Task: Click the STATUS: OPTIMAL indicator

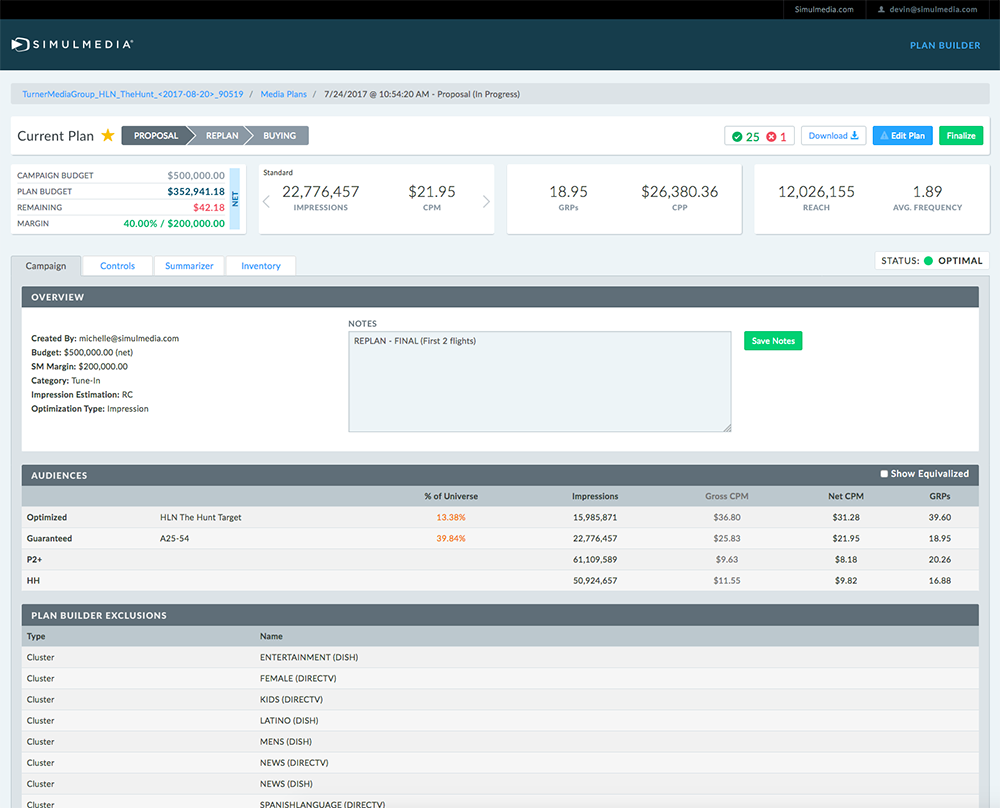Action: click(x=931, y=260)
